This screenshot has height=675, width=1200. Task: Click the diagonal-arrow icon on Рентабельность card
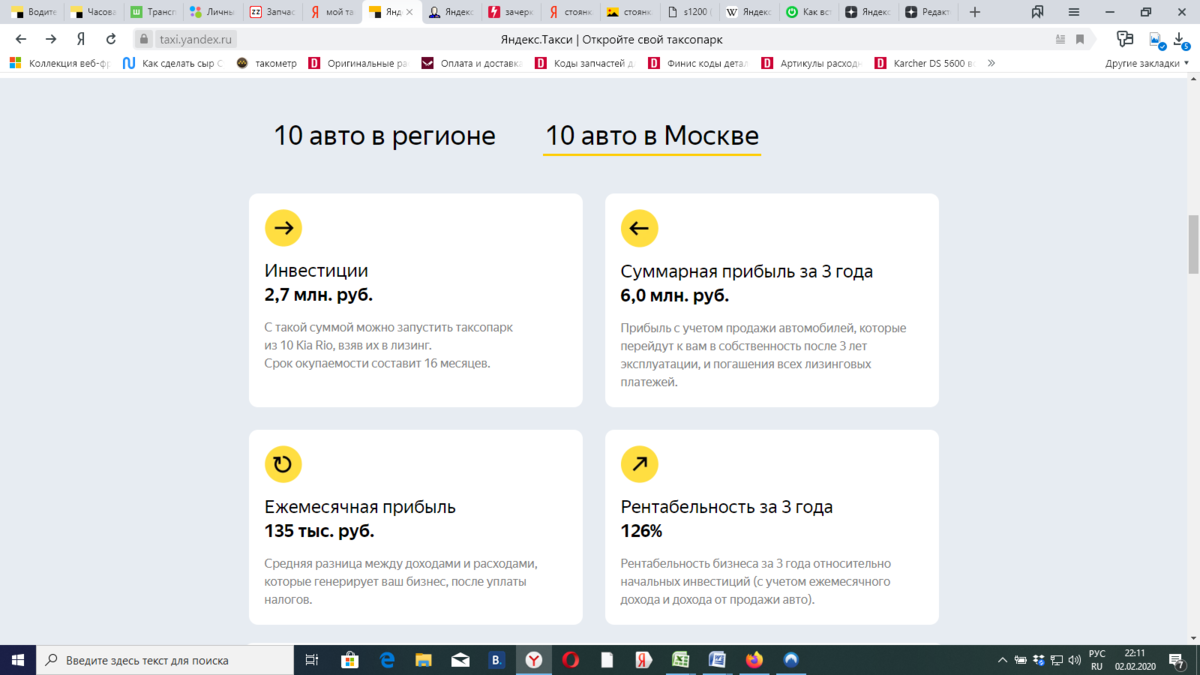tap(639, 464)
